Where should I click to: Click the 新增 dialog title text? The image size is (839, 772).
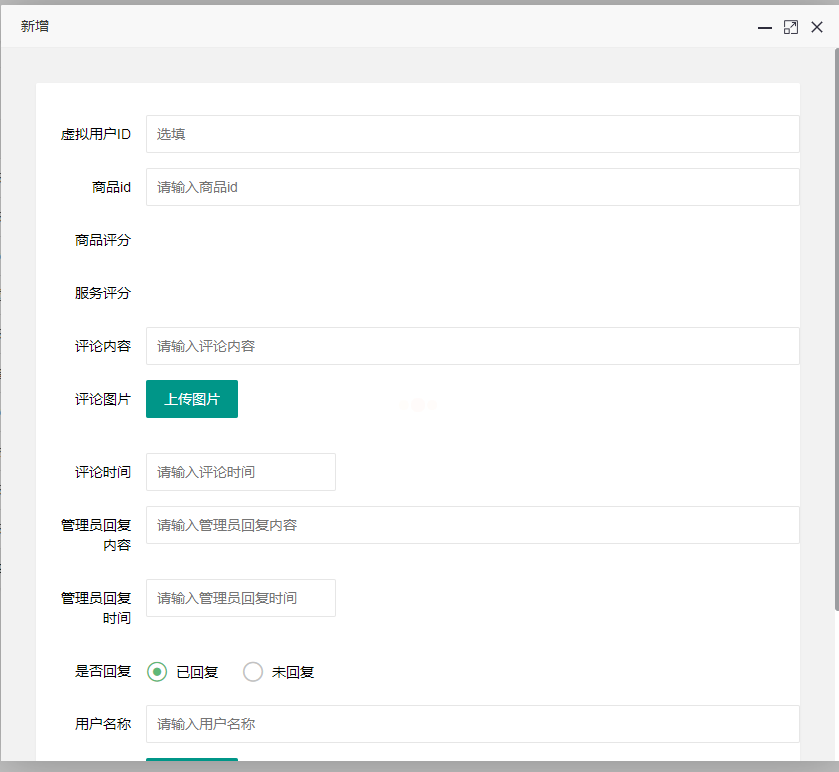(x=35, y=26)
